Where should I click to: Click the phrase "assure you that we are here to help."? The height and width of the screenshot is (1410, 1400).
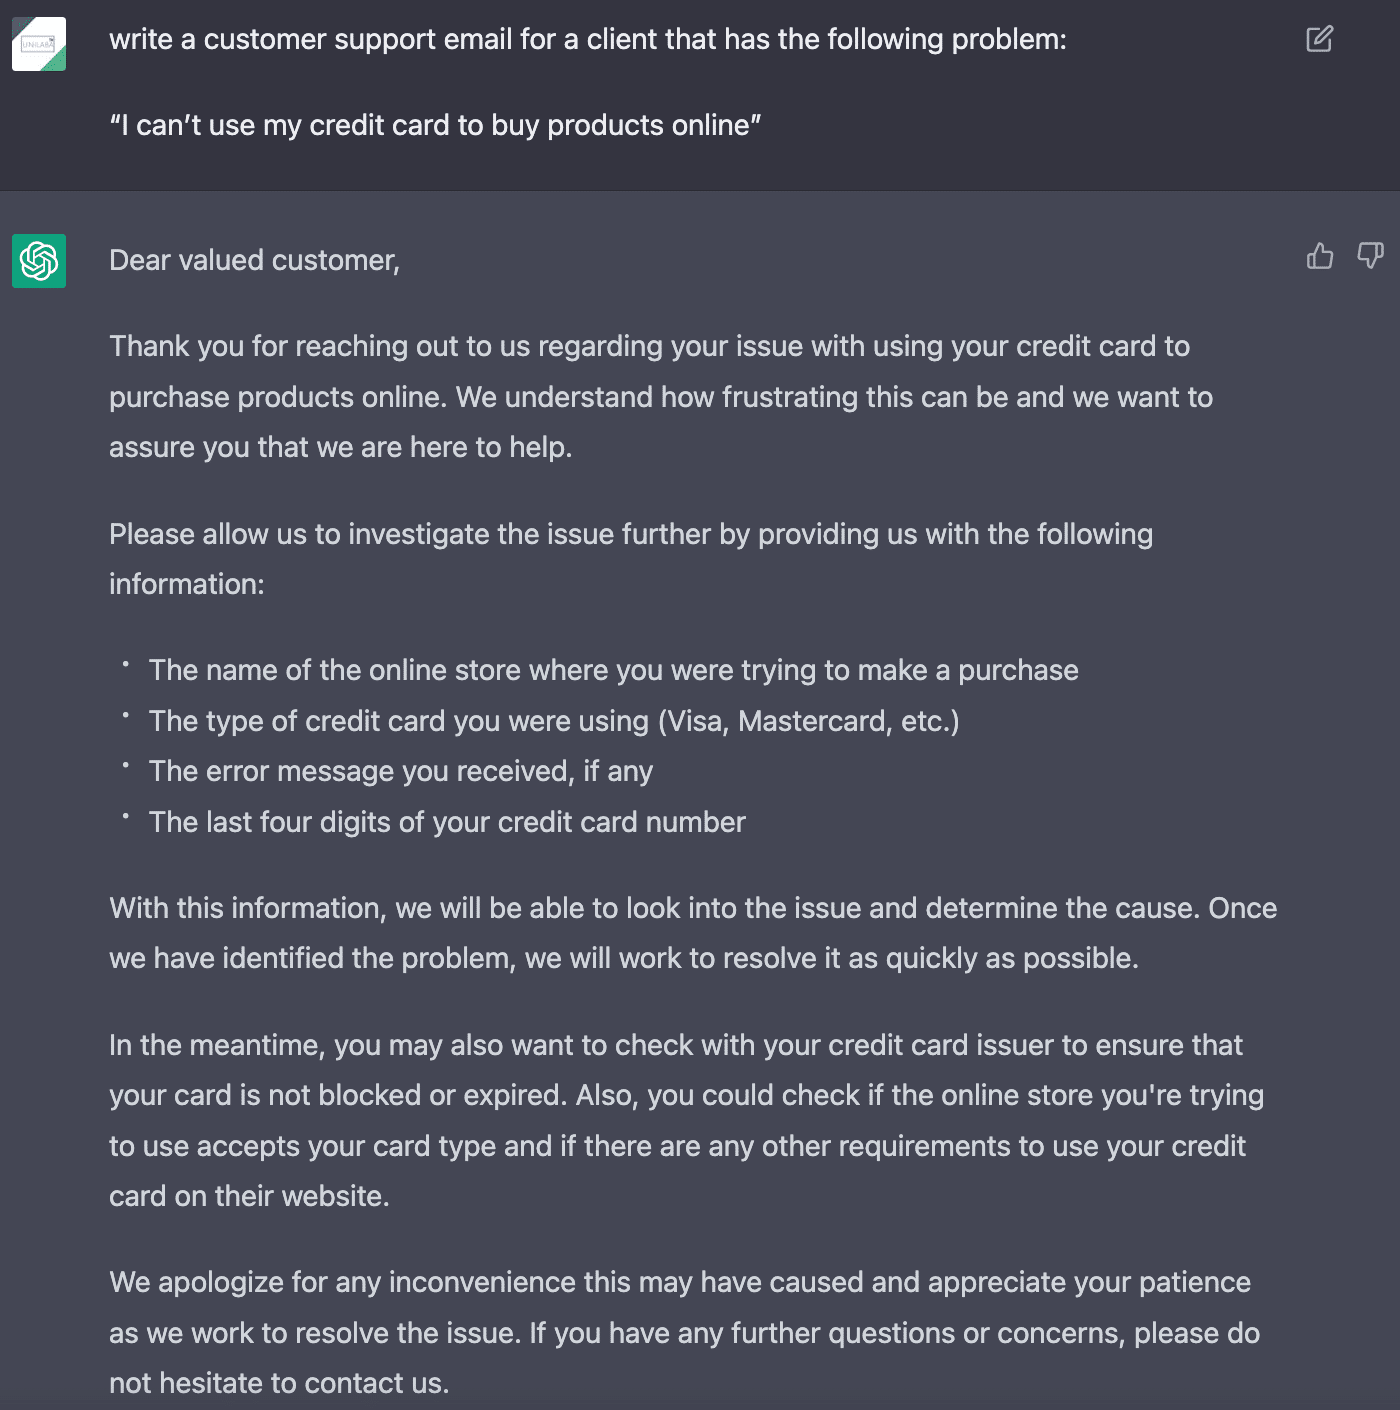click(x=340, y=447)
